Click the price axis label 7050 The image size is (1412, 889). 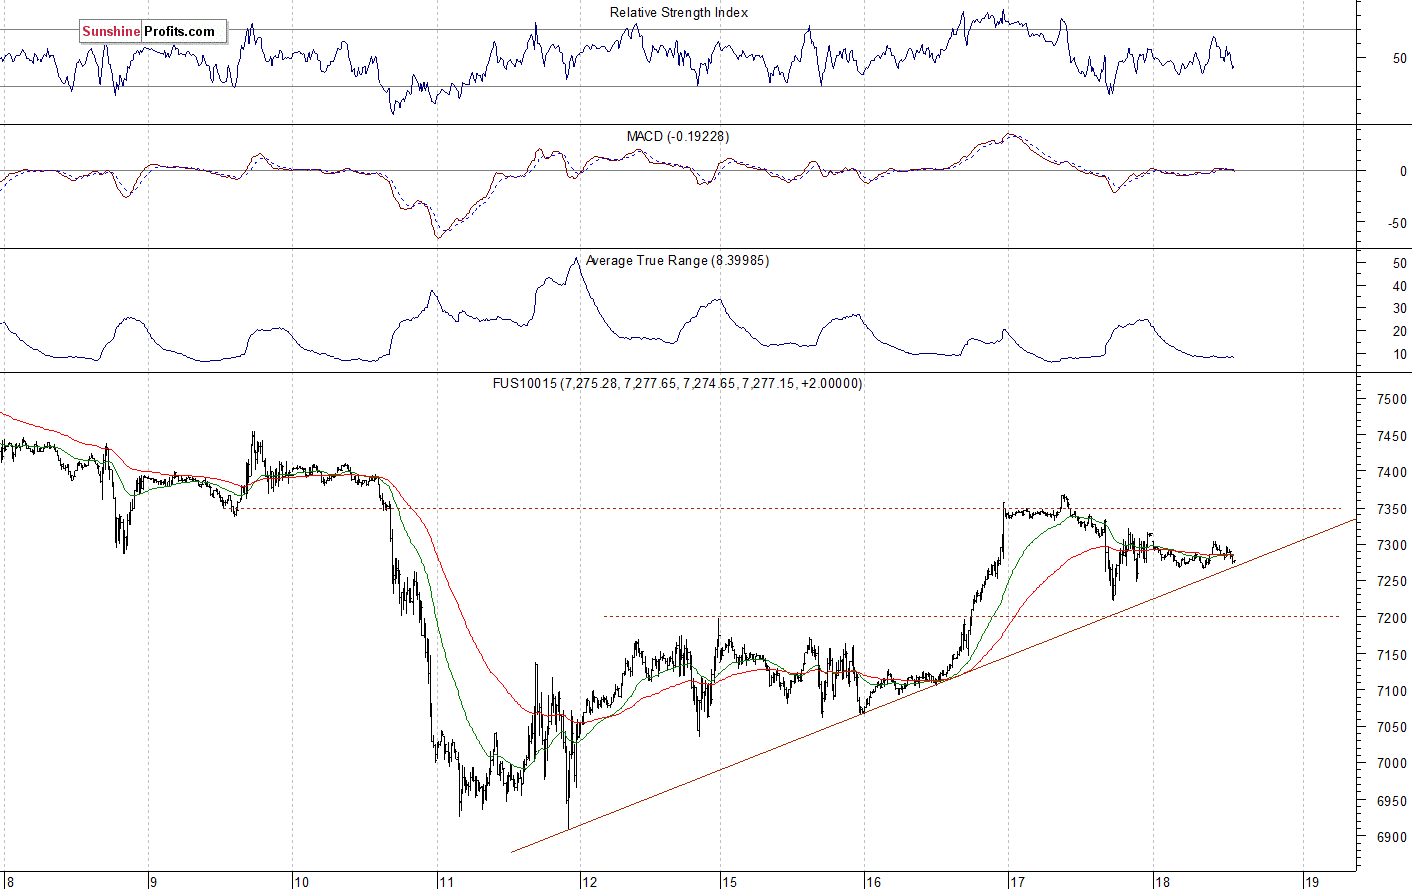click(x=1392, y=728)
